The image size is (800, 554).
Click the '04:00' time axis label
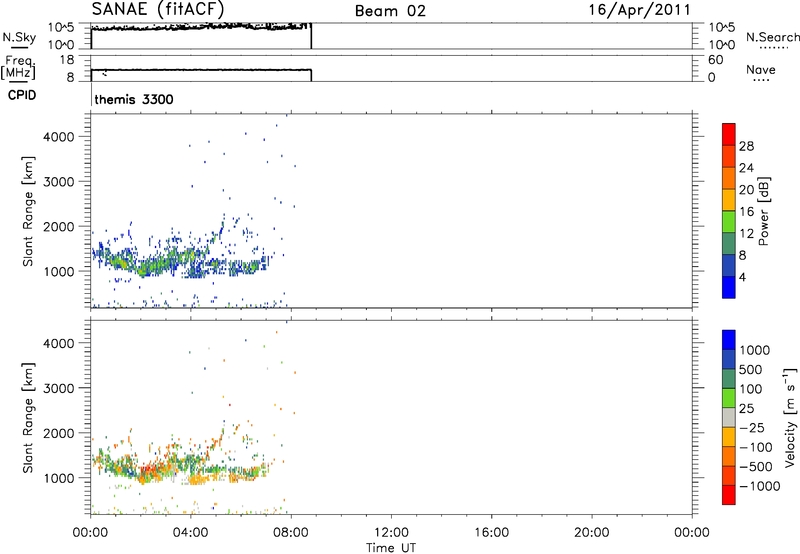190,532
